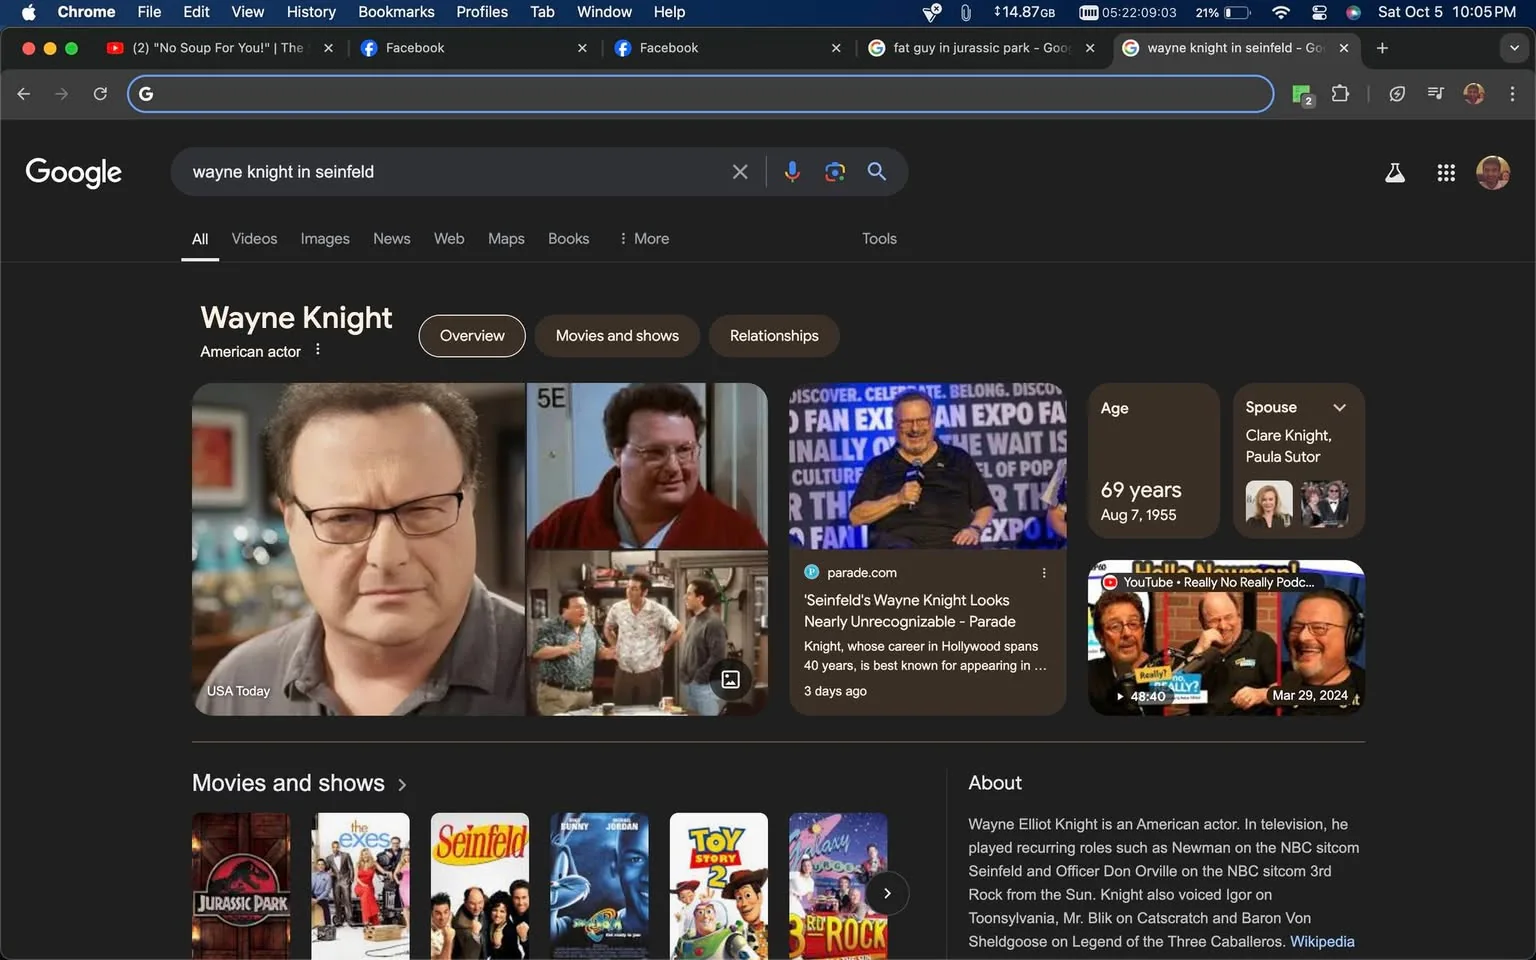Open the media control icon in the toolbar

(x=1436, y=94)
